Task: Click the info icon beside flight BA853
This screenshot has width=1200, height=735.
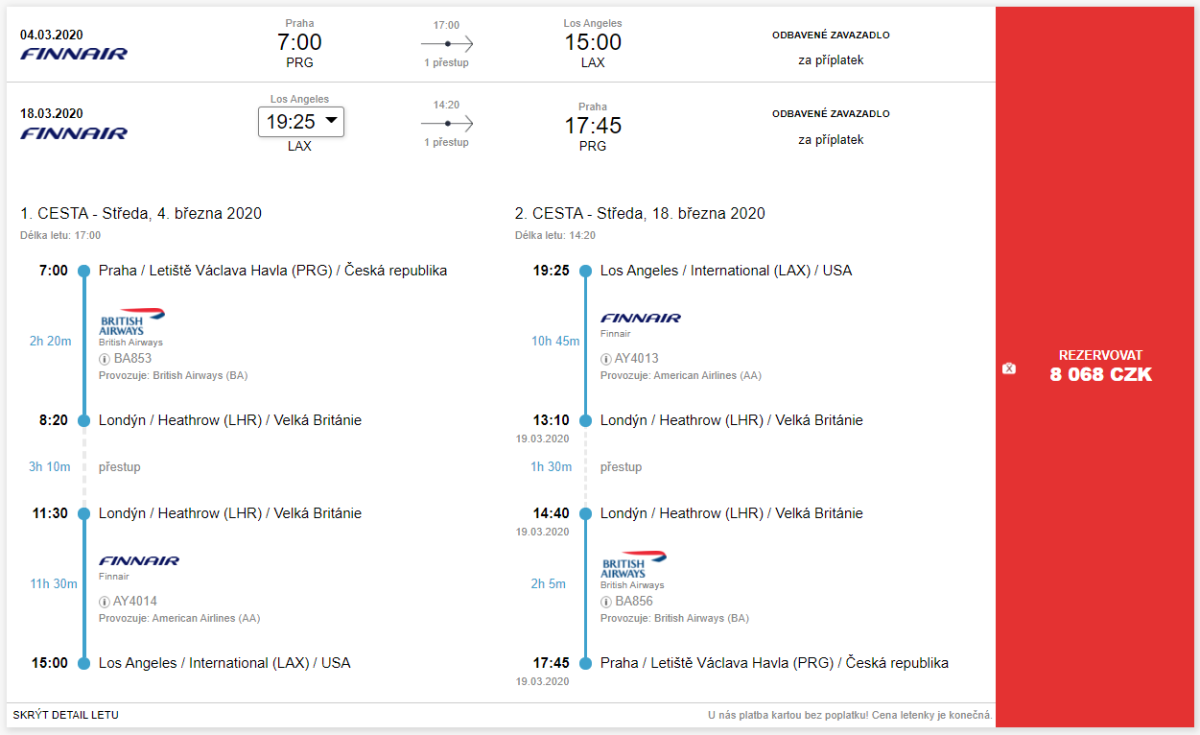Action: pos(104,359)
